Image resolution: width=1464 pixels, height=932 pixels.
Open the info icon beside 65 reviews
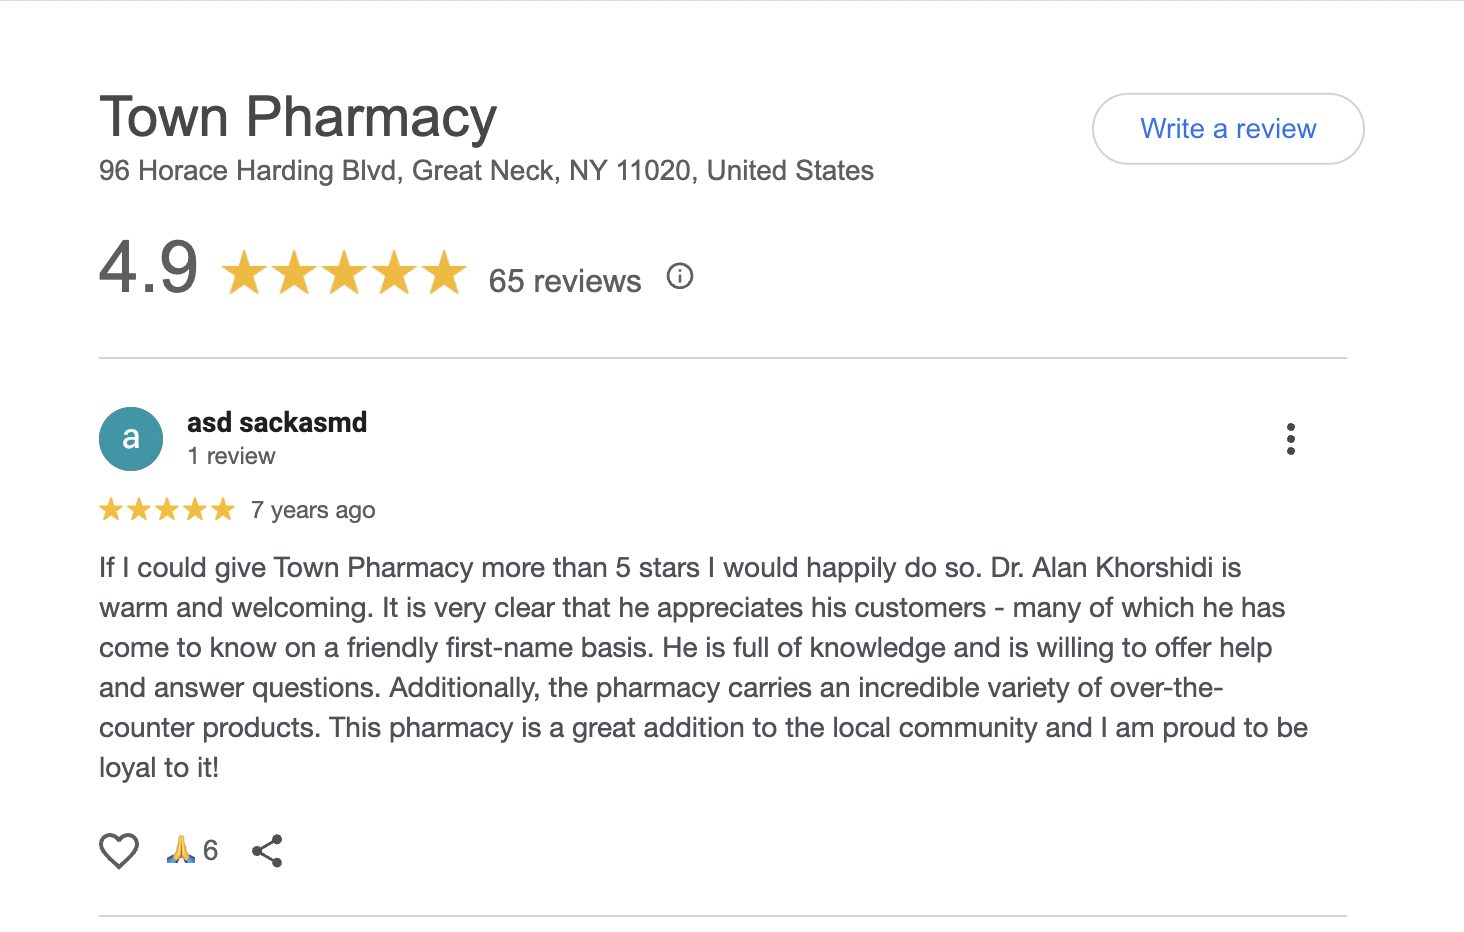tap(680, 277)
